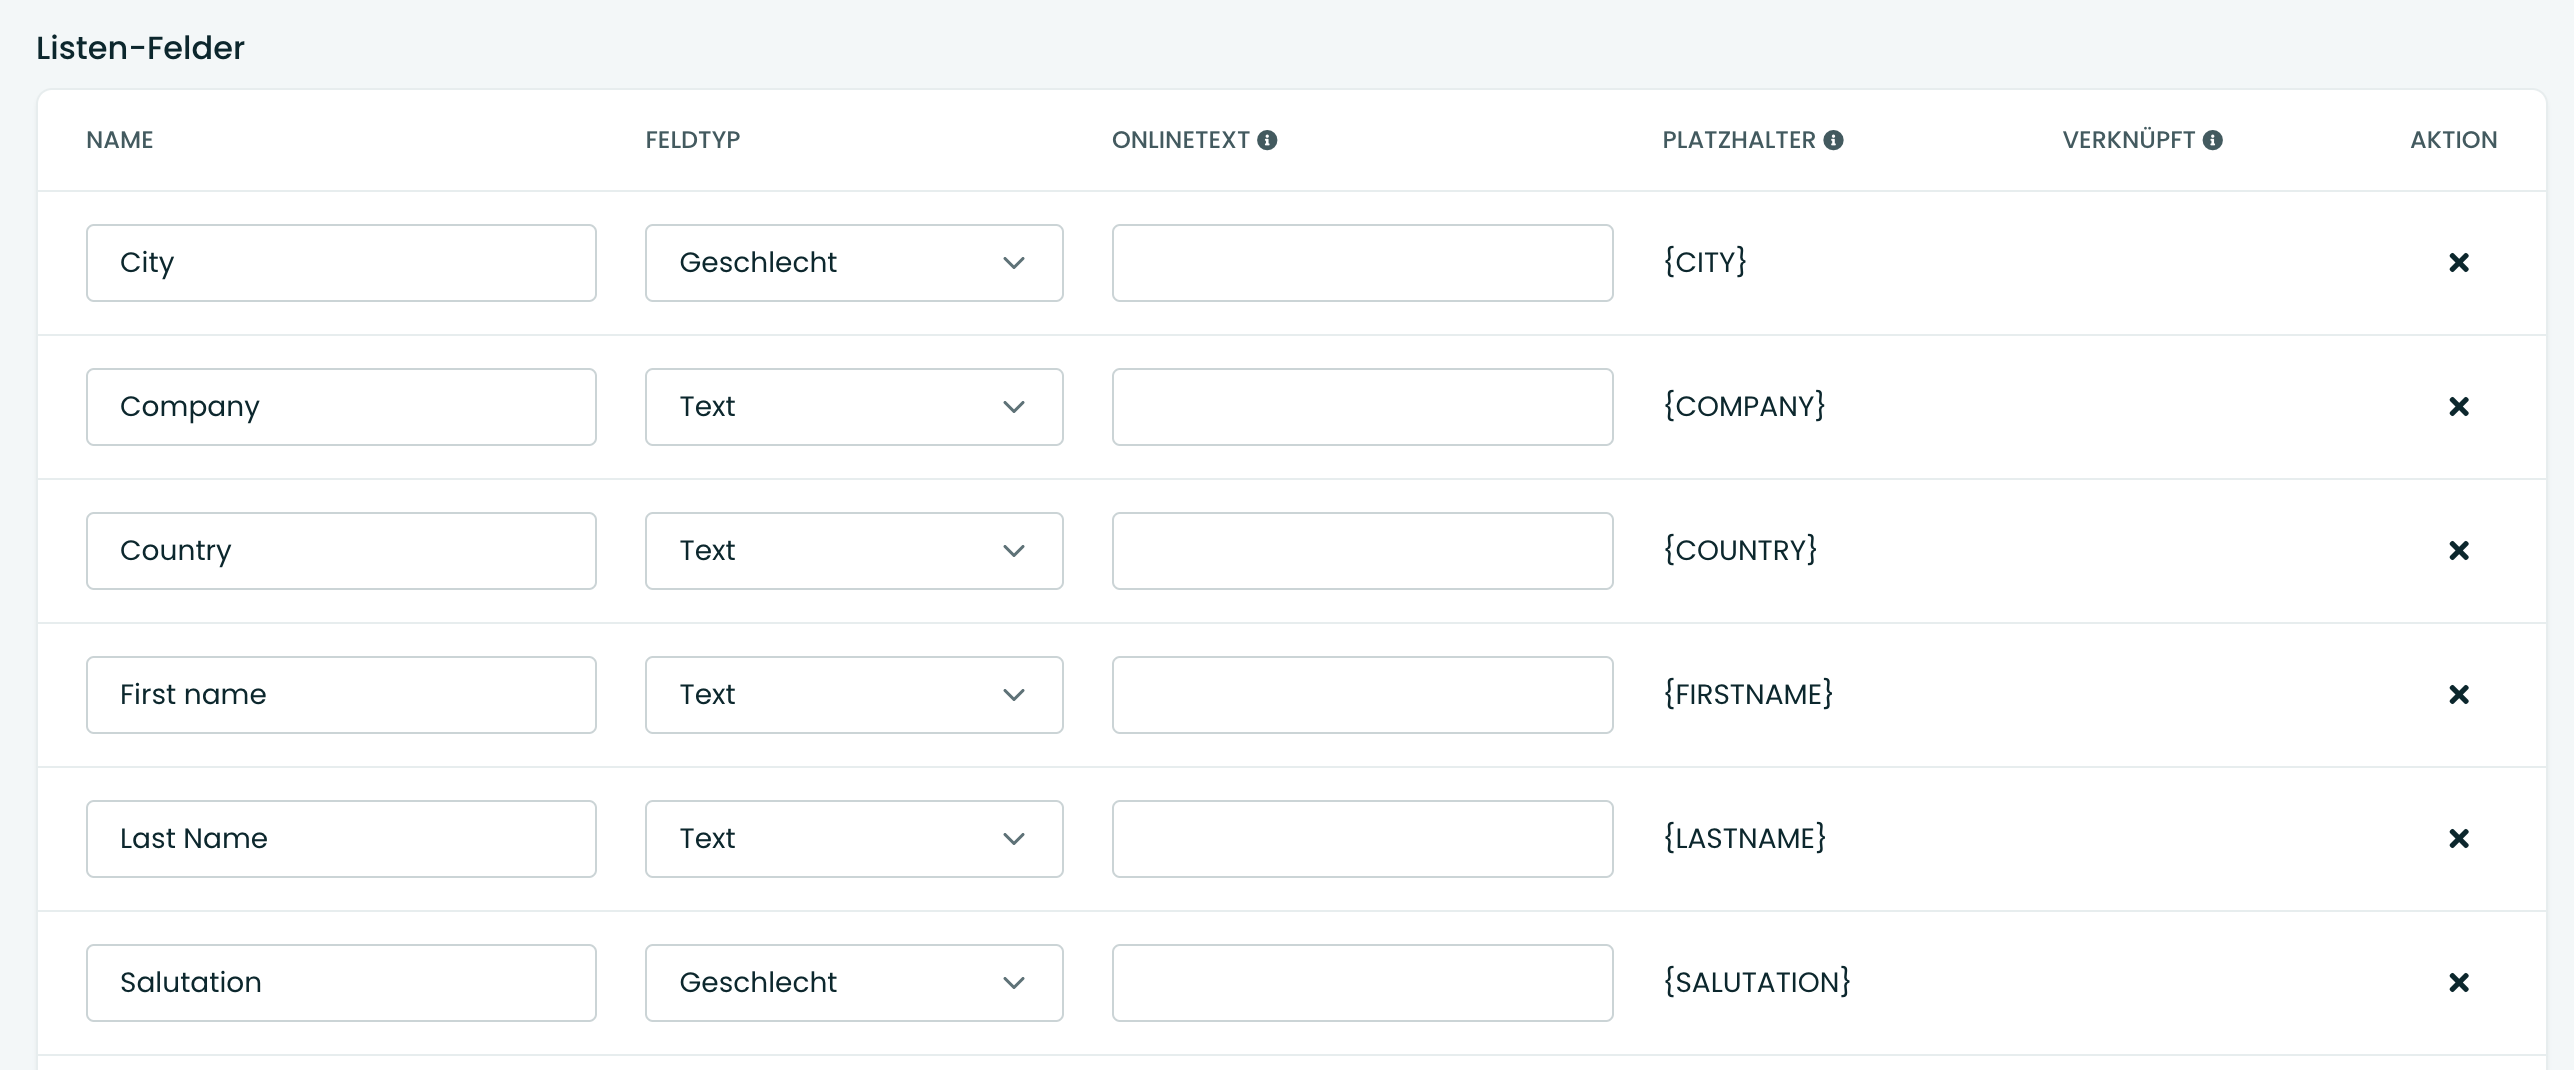Image resolution: width=2574 pixels, height=1070 pixels.
Task: Open field type selector for First name
Action: click(x=853, y=695)
